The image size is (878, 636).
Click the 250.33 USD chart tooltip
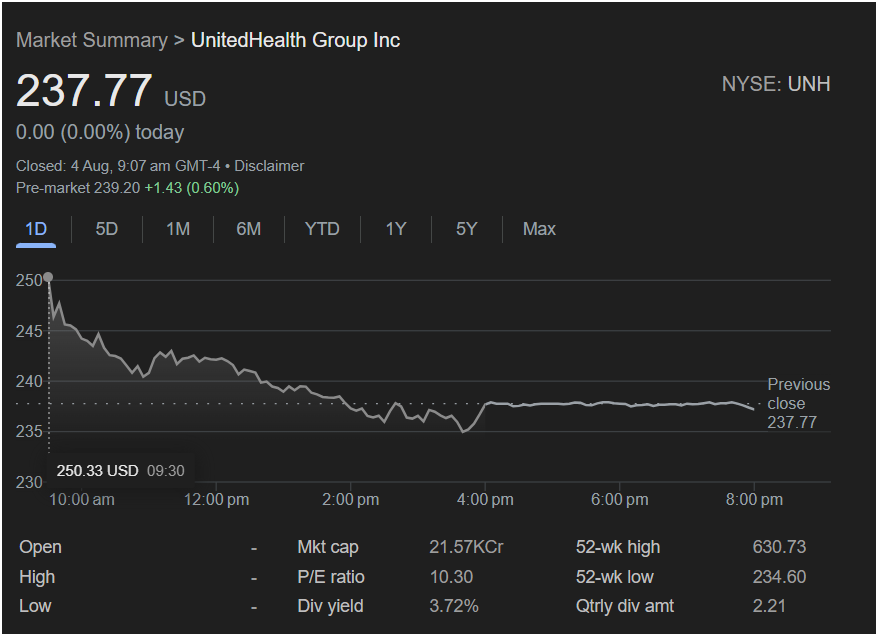click(120, 471)
